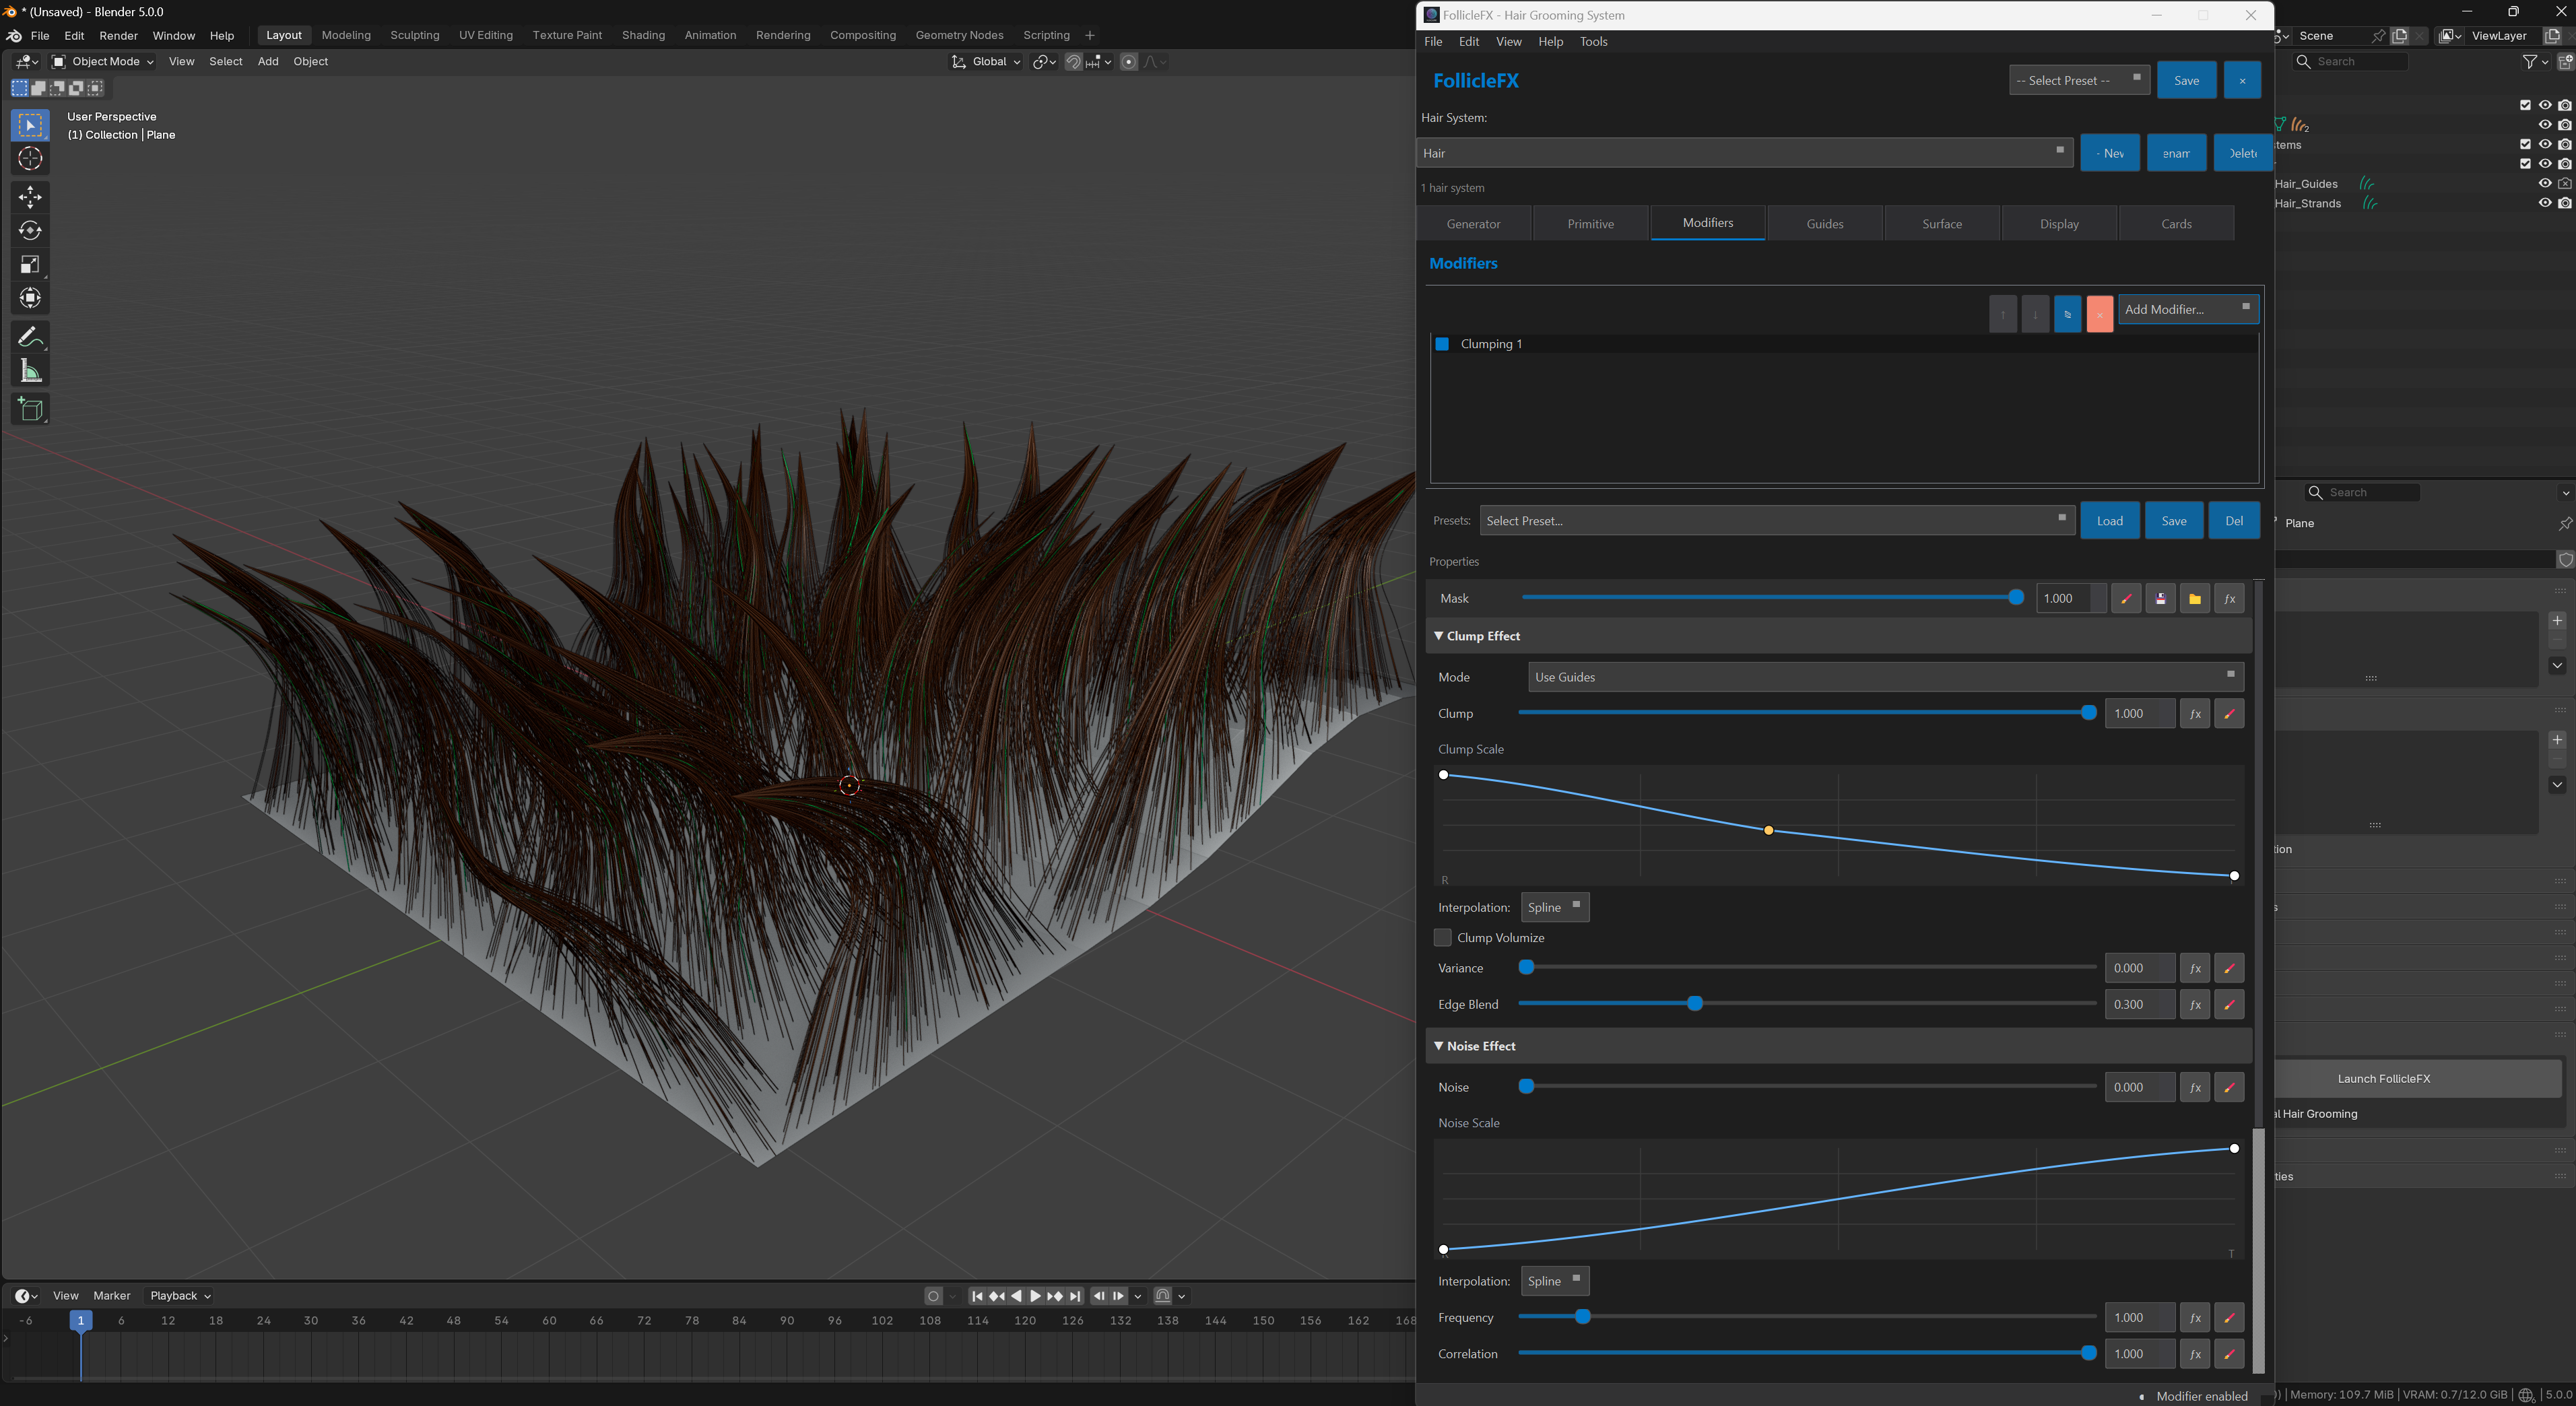Hide Hair_Guides with its eye toggle
Image resolution: width=2576 pixels, height=1406 pixels.
tap(2545, 183)
